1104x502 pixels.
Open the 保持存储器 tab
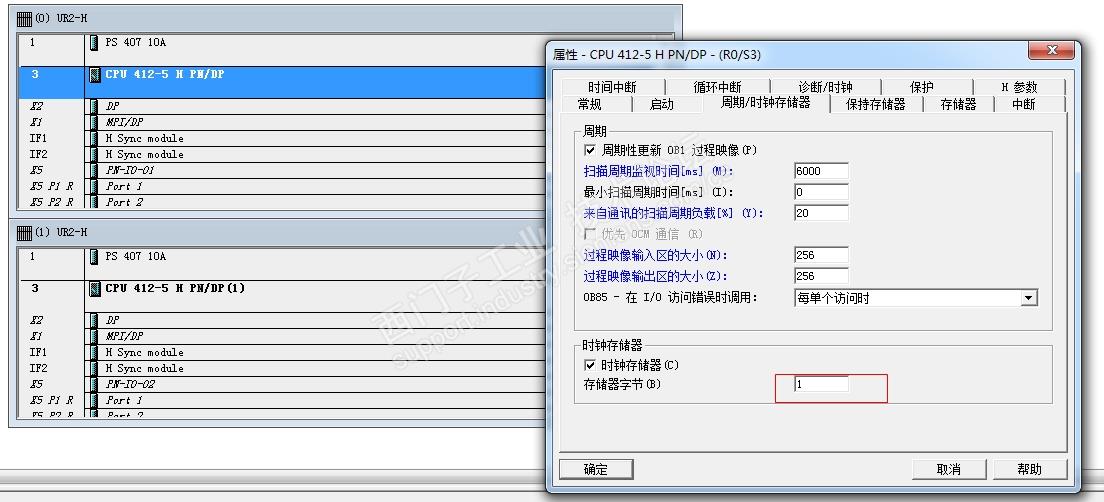point(875,104)
